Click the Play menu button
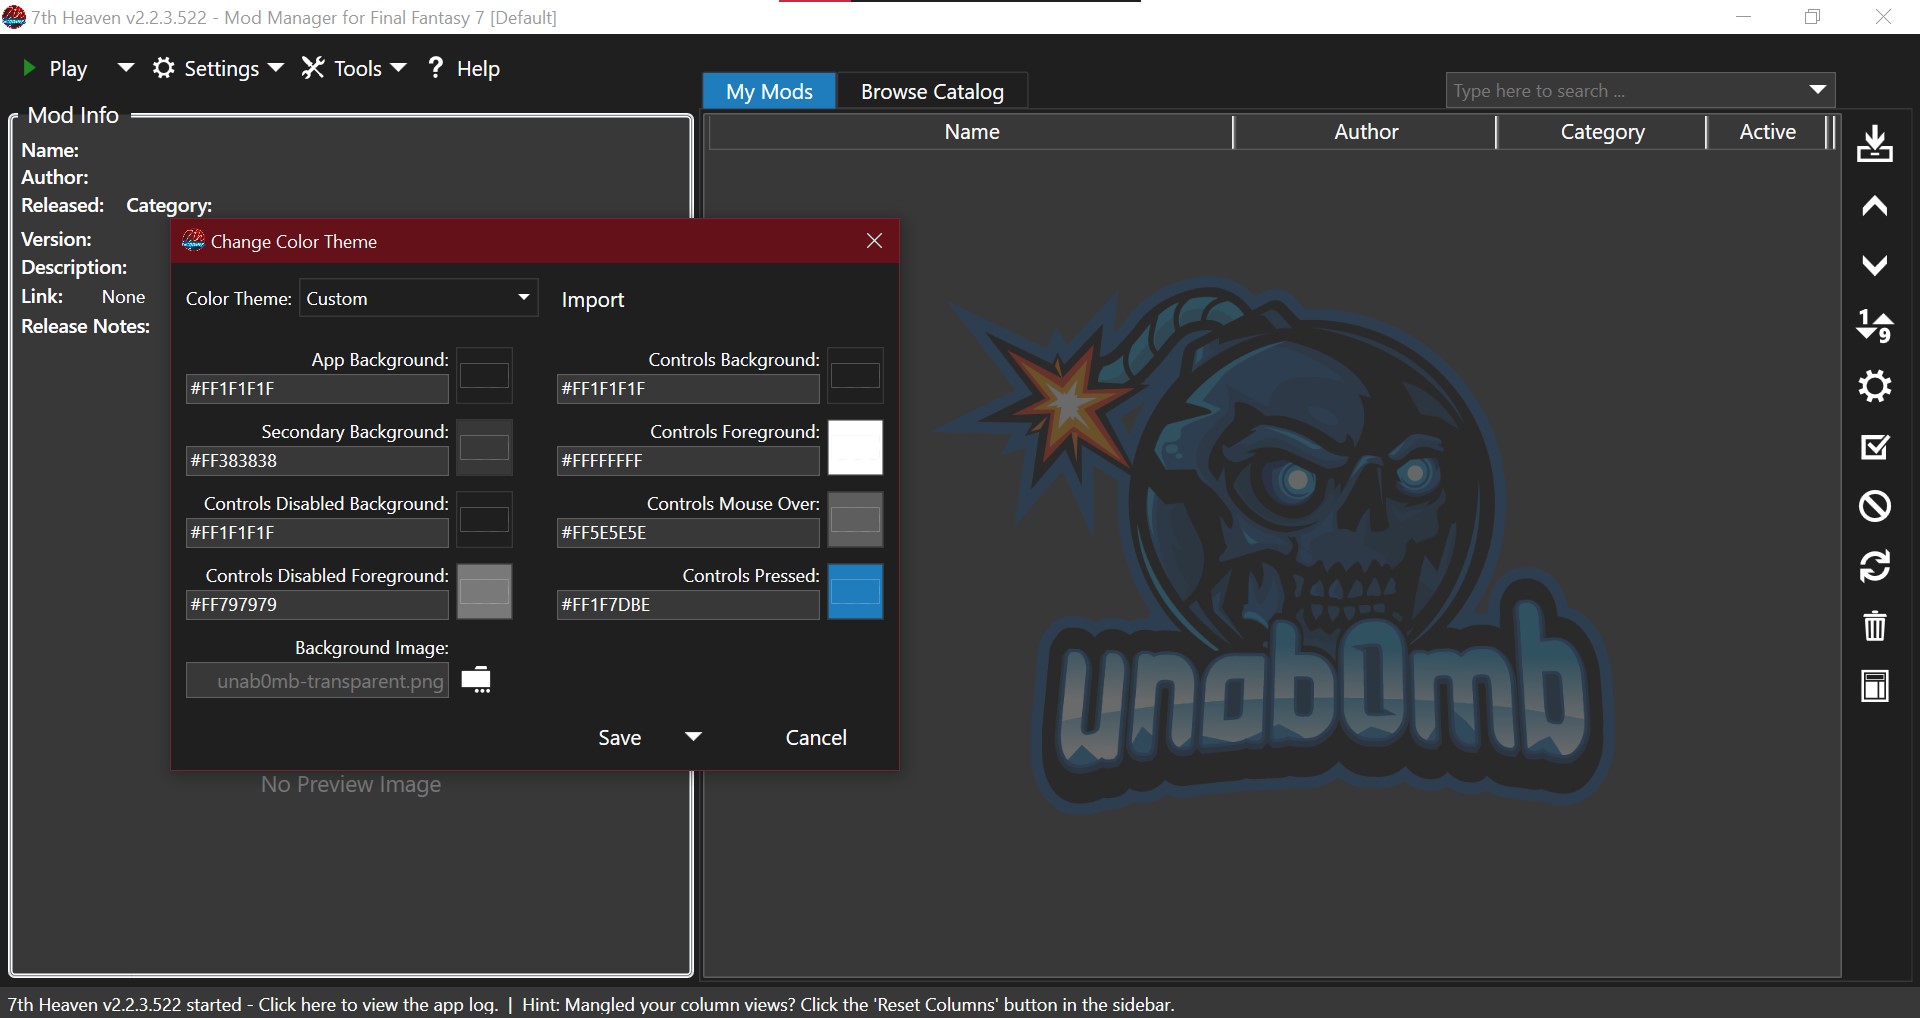Image resolution: width=1920 pixels, height=1018 pixels. (x=68, y=68)
